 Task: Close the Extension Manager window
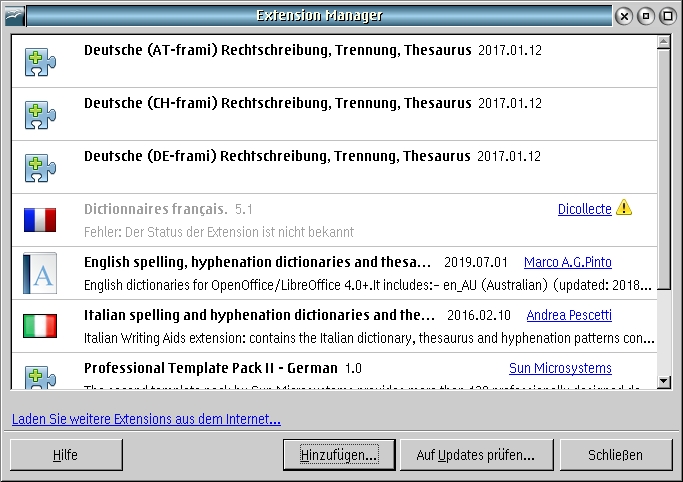click(624, 16)
